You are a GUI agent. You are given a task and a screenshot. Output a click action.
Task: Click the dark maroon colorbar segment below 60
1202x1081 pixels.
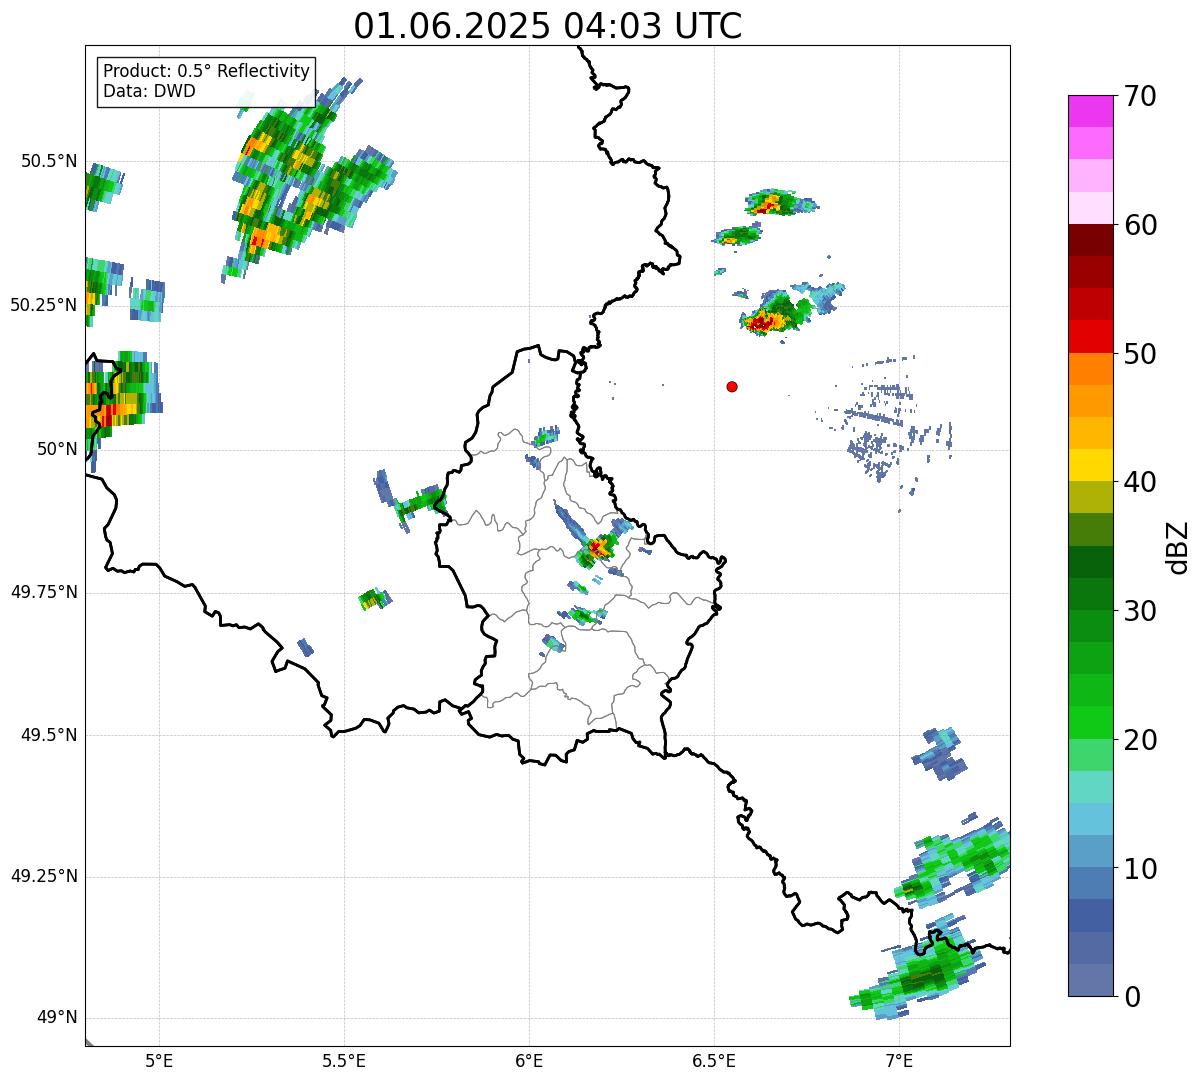tap(1091, 240)
